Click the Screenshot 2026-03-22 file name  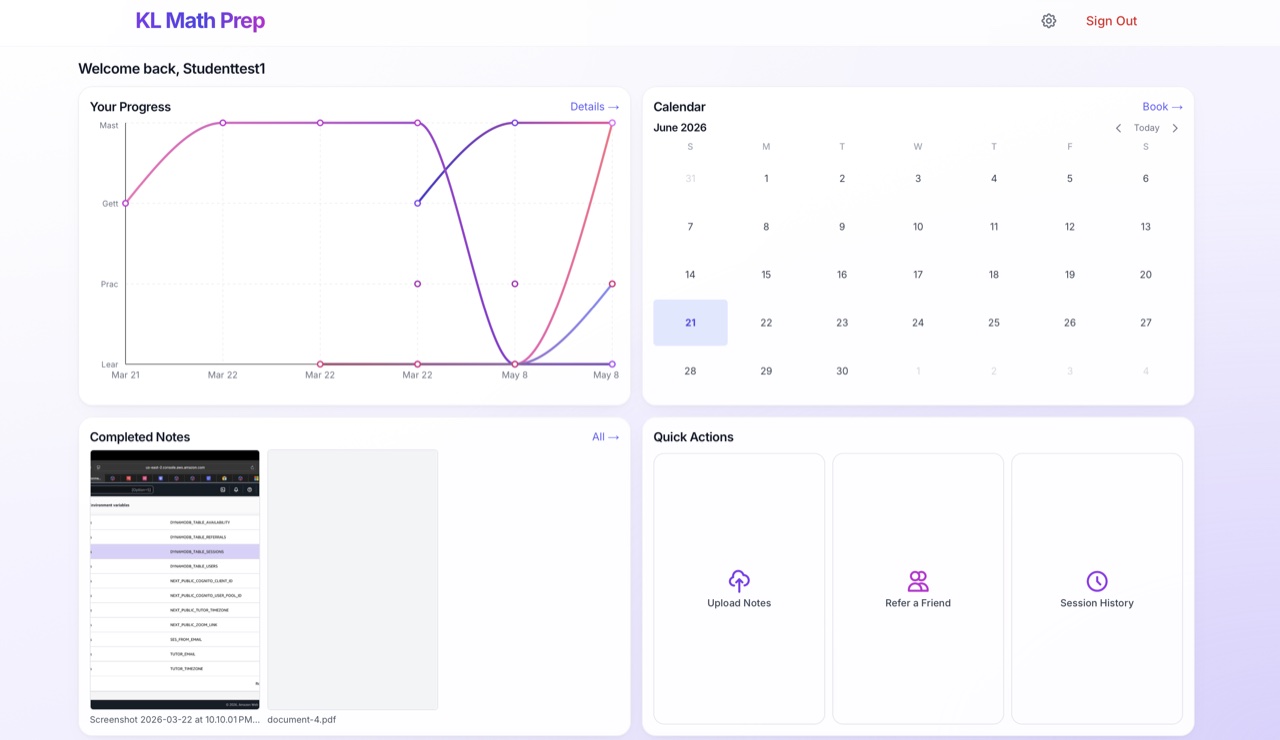point(175,719)
